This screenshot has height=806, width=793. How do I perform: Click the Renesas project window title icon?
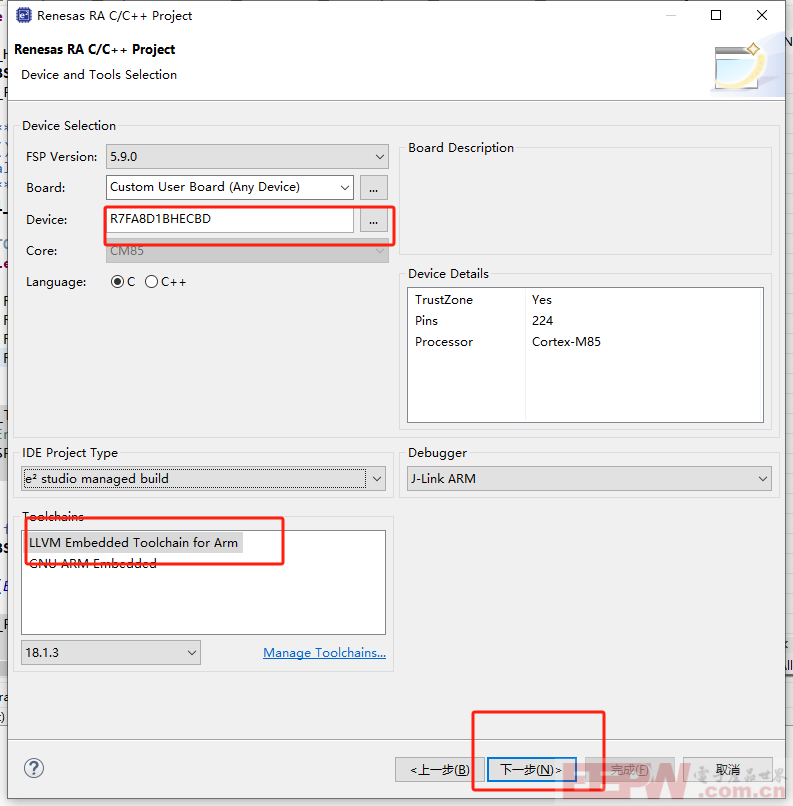[x=24, y=15]
